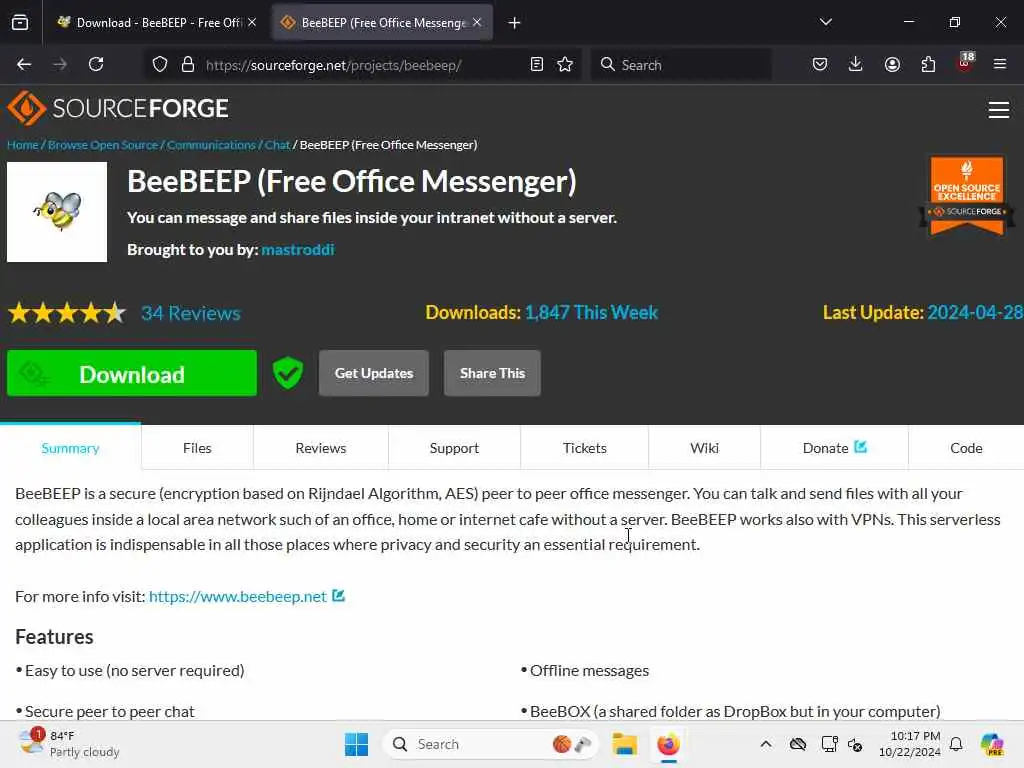Click extension icon with 18 badge

click(x=965, y=63)
